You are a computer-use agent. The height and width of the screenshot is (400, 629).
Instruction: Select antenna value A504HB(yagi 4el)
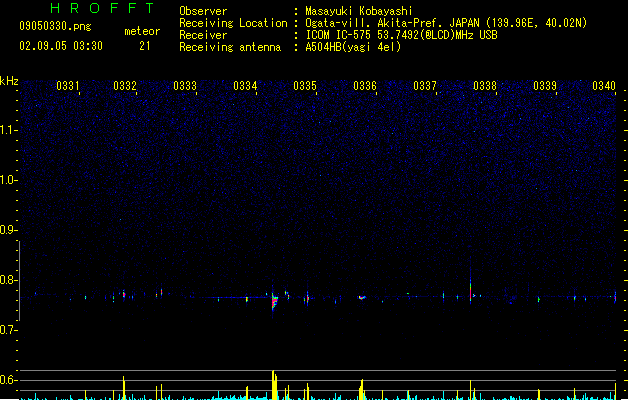pyautogui.click(x=353, y=47)
